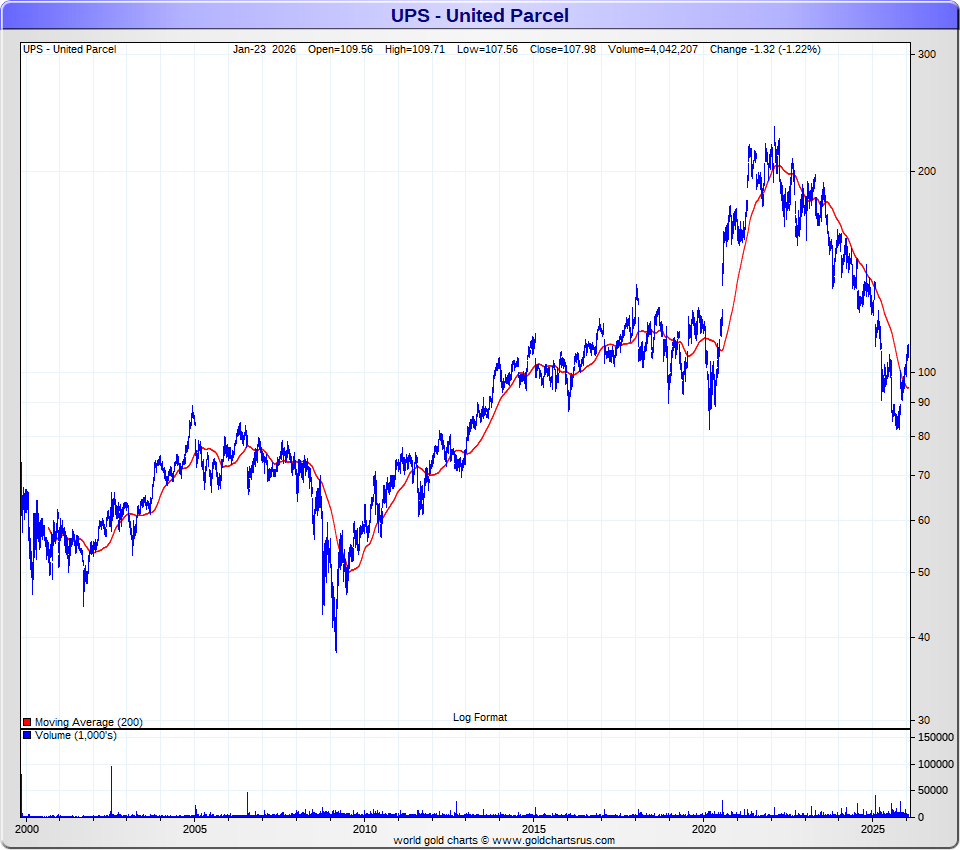
Task: Click the 'High=109.71' value
Action: click(415, 50)
